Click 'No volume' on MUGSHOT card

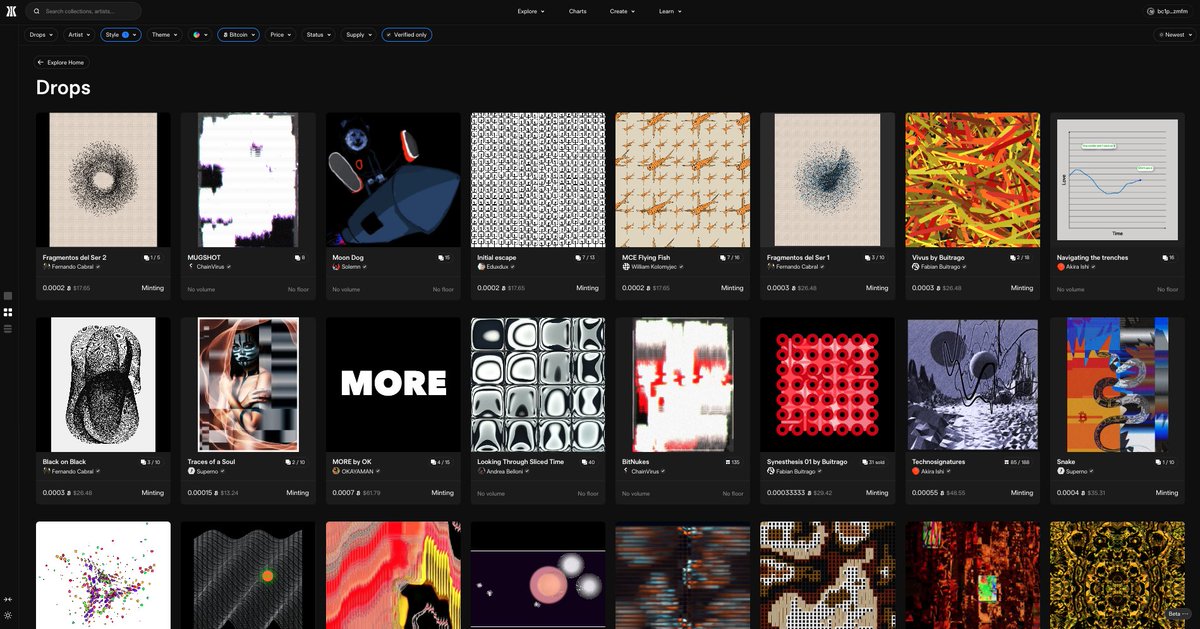200,289
